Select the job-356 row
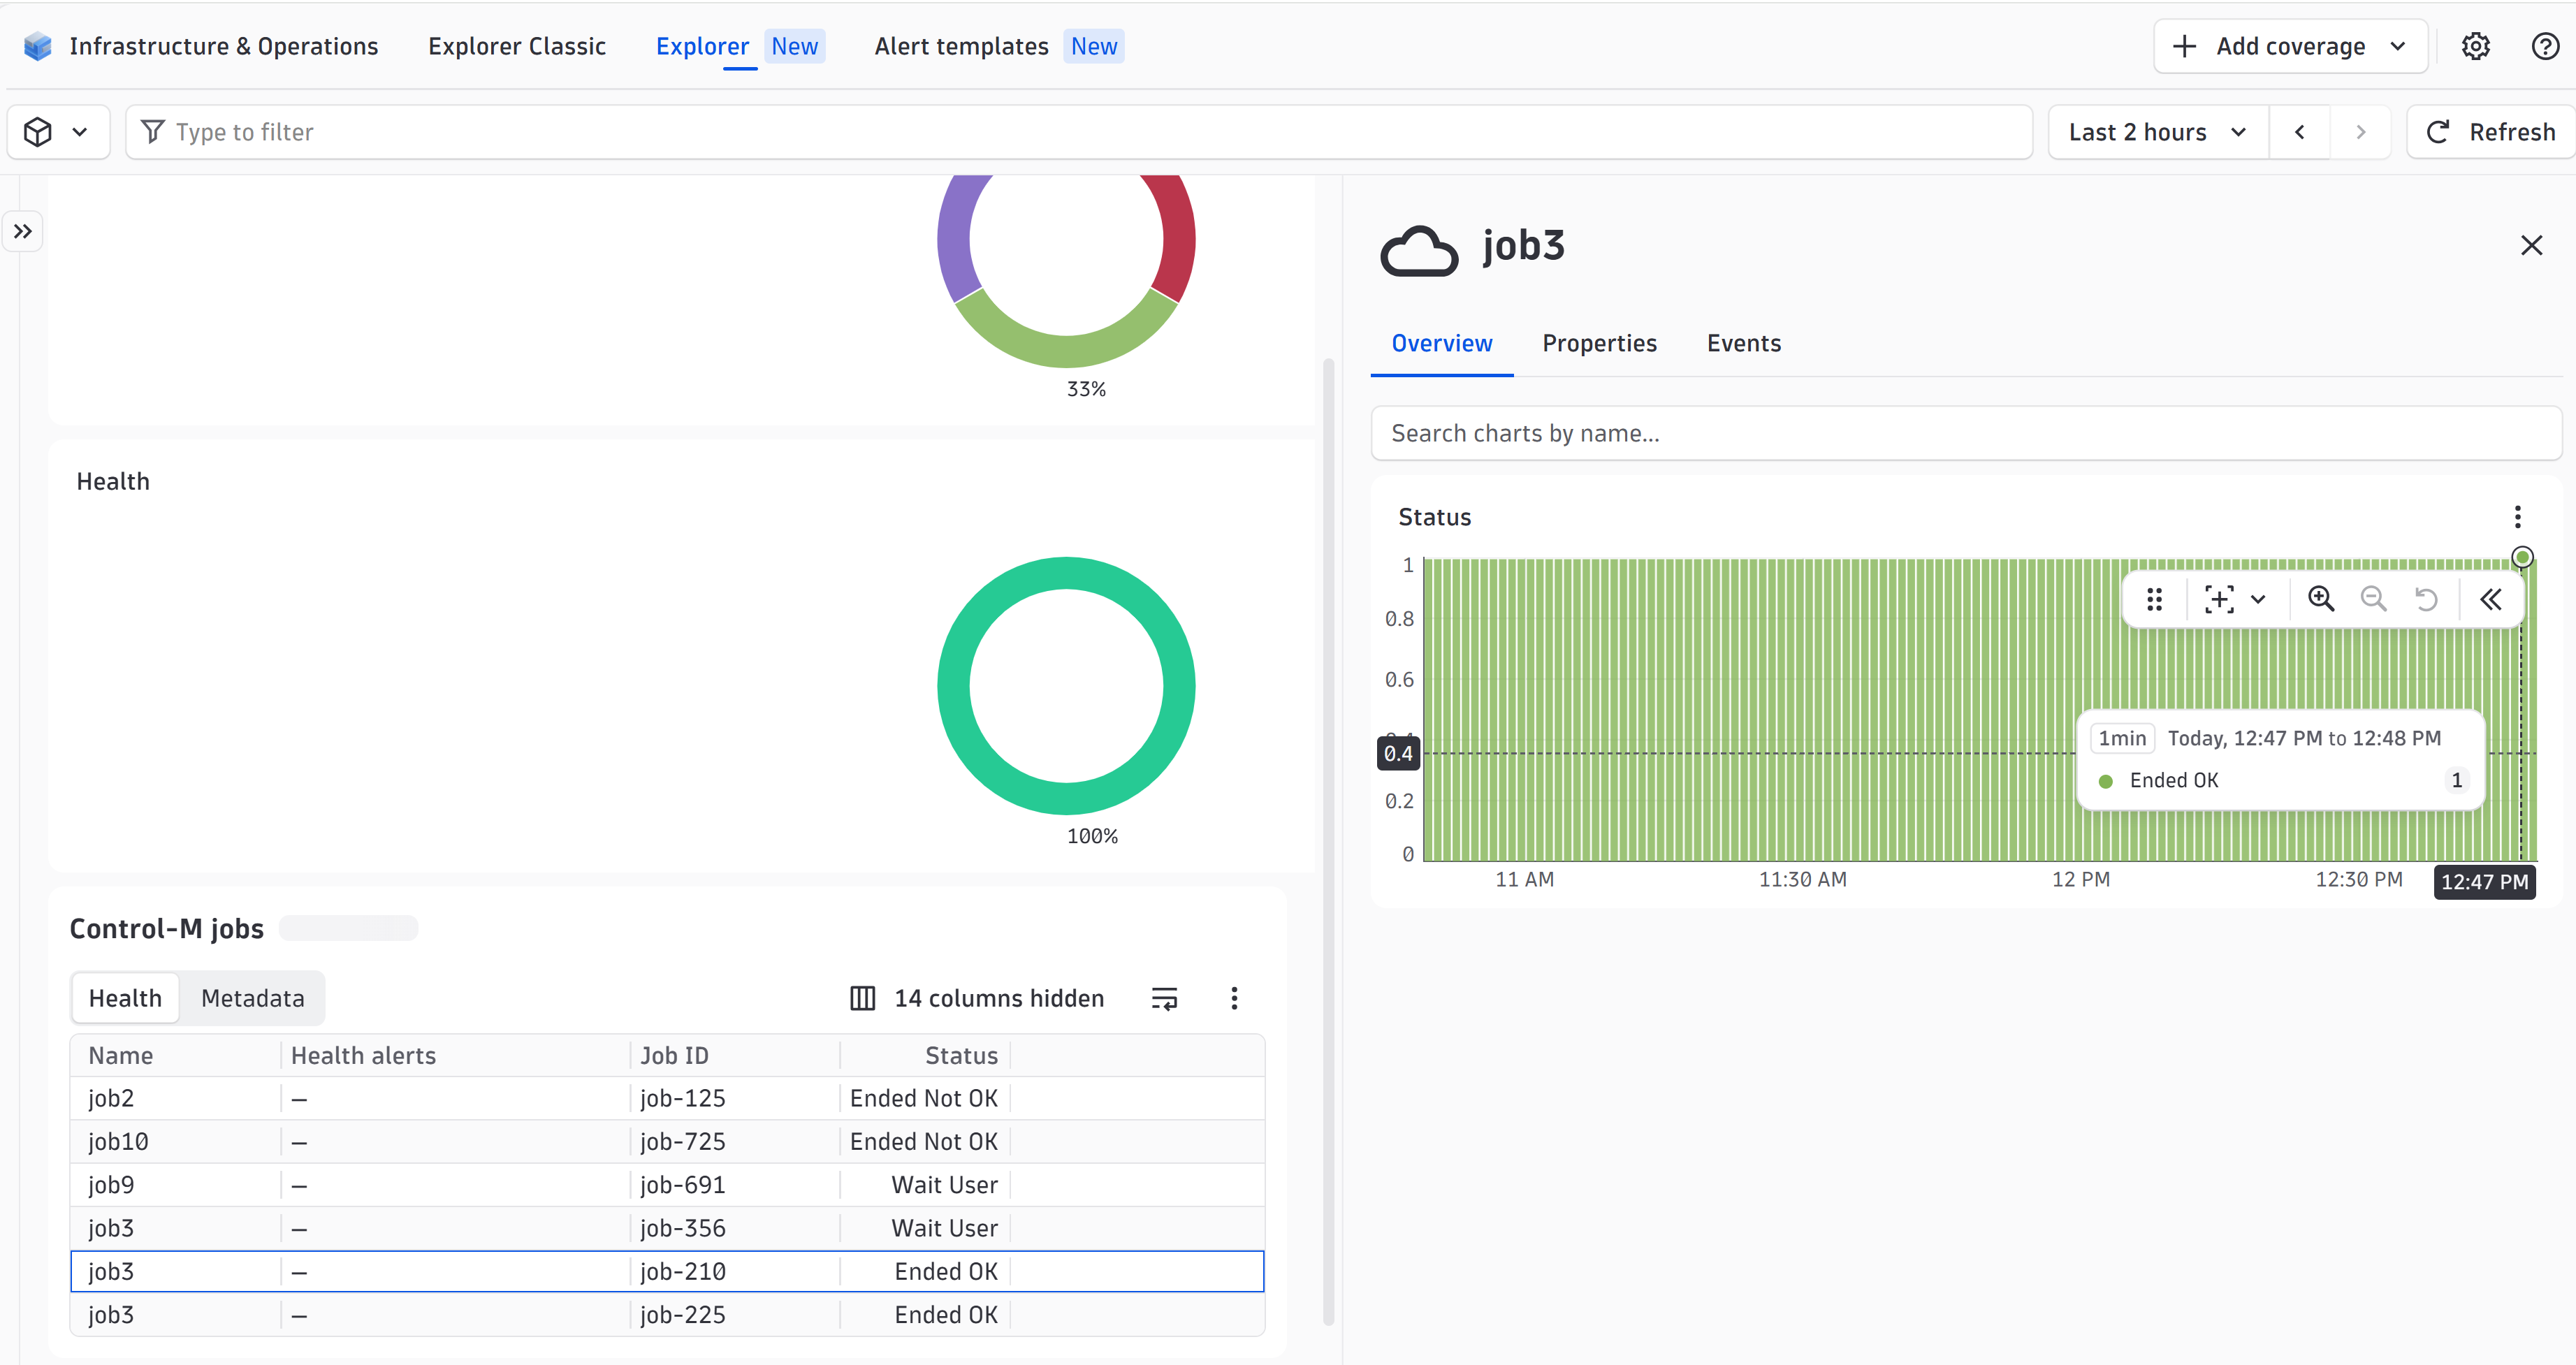 tap(667, 1228)
